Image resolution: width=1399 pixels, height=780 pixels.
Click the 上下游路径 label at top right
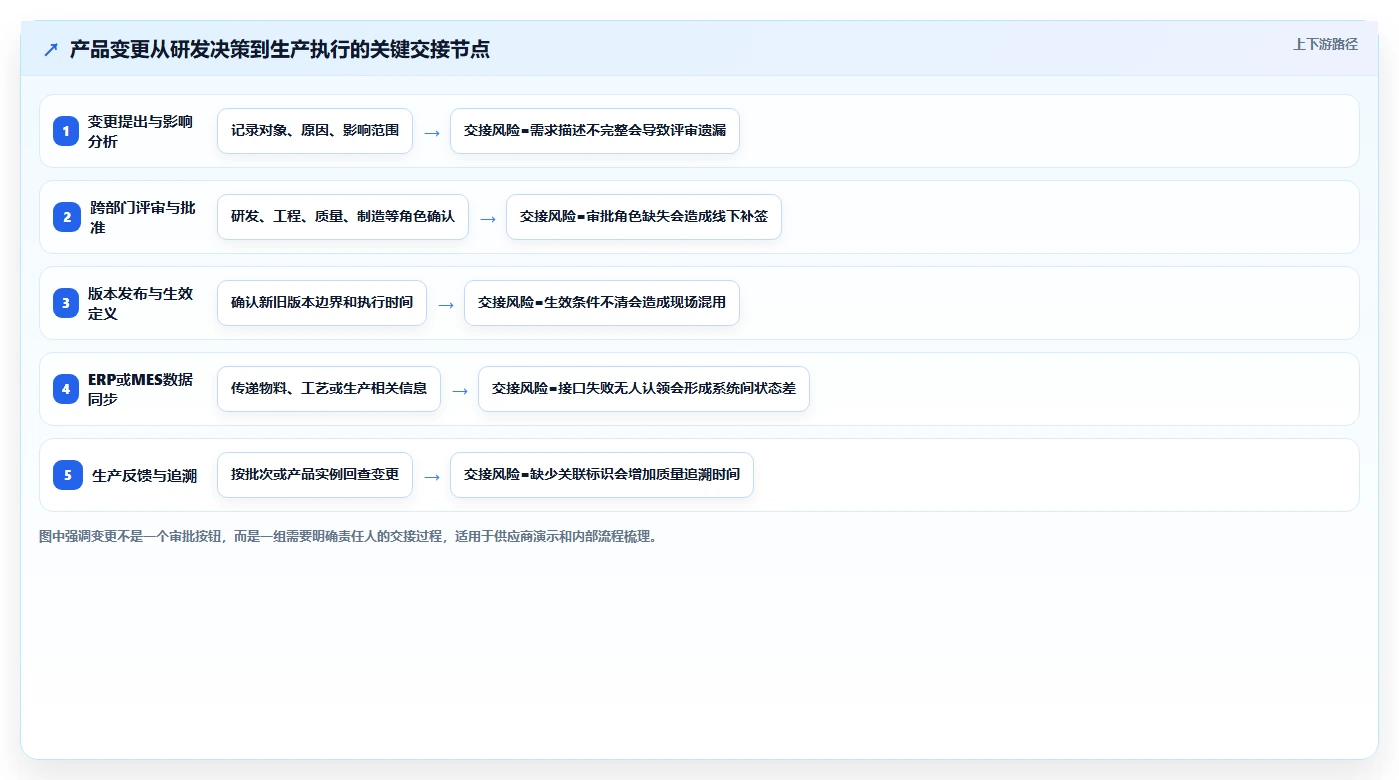point(1325,44)
